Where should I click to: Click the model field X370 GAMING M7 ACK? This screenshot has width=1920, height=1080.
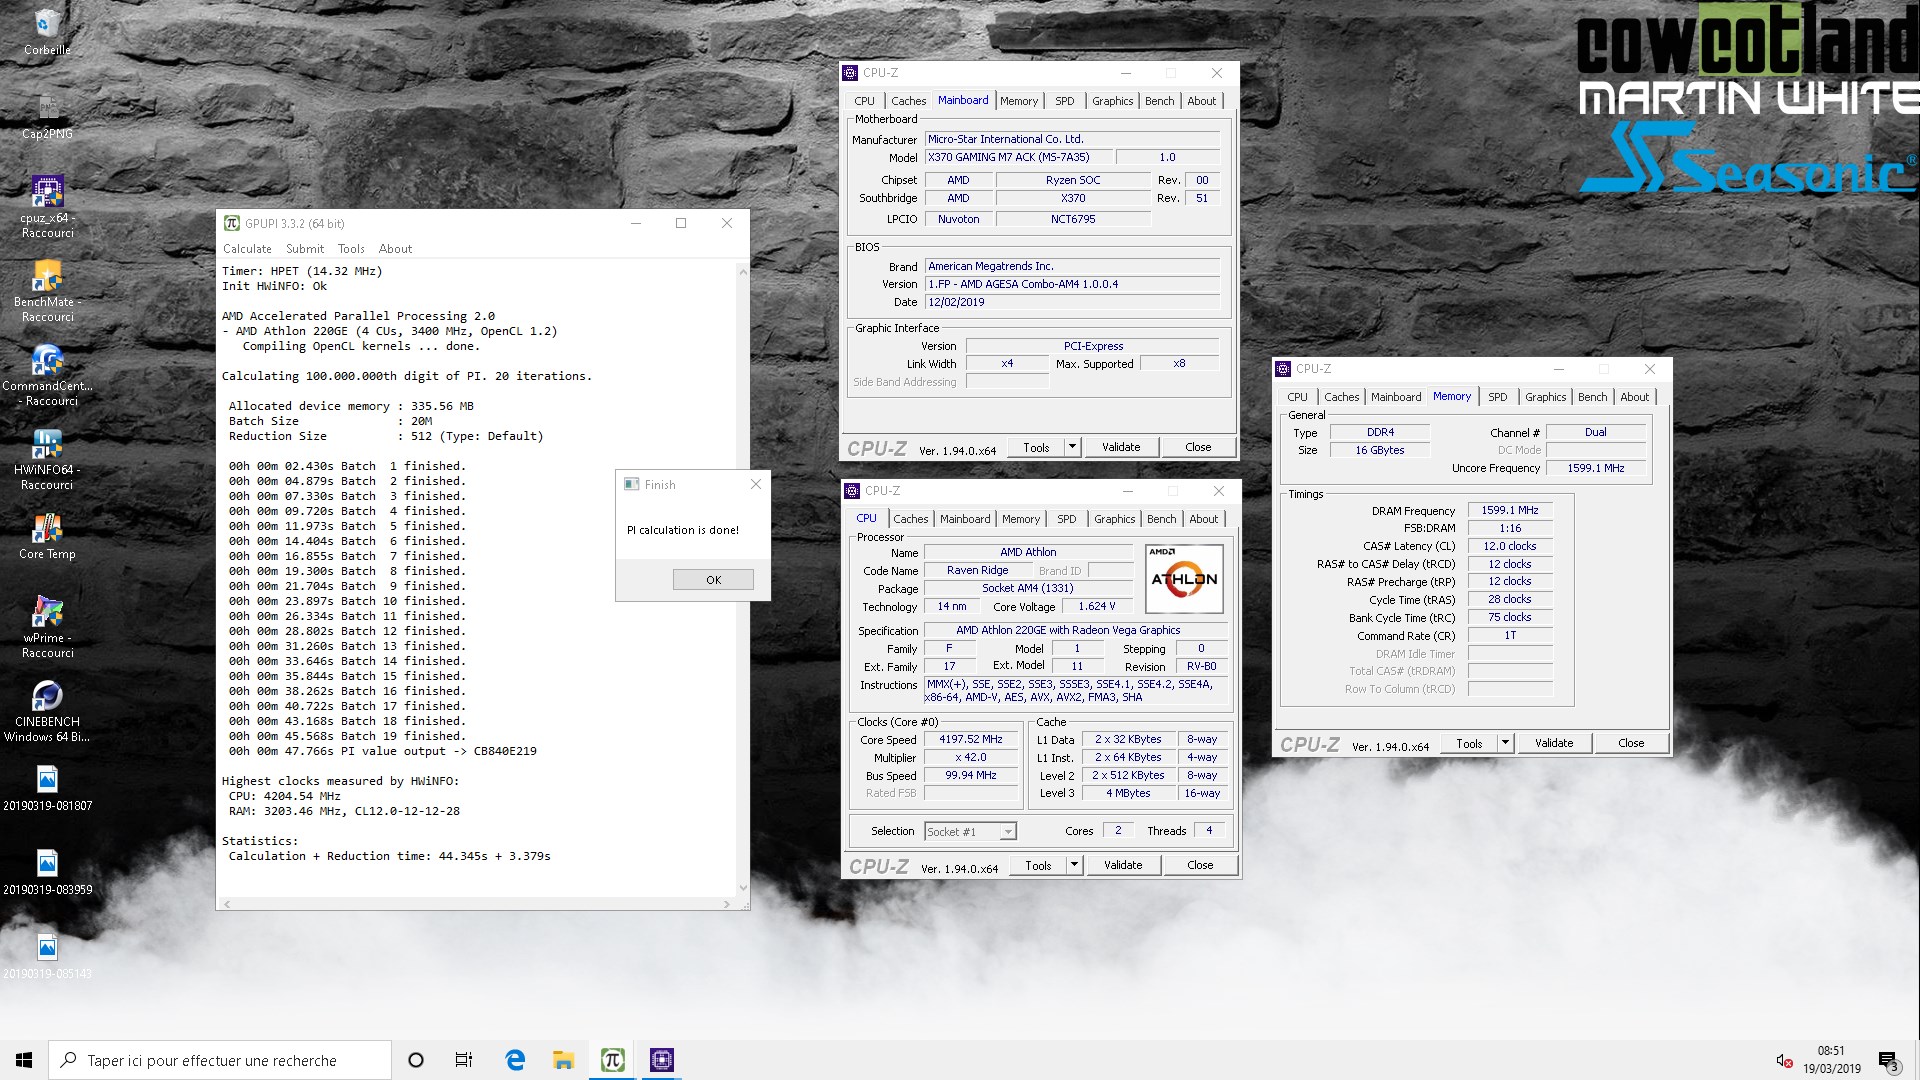pyautogui.click(x=1018, y=157)
